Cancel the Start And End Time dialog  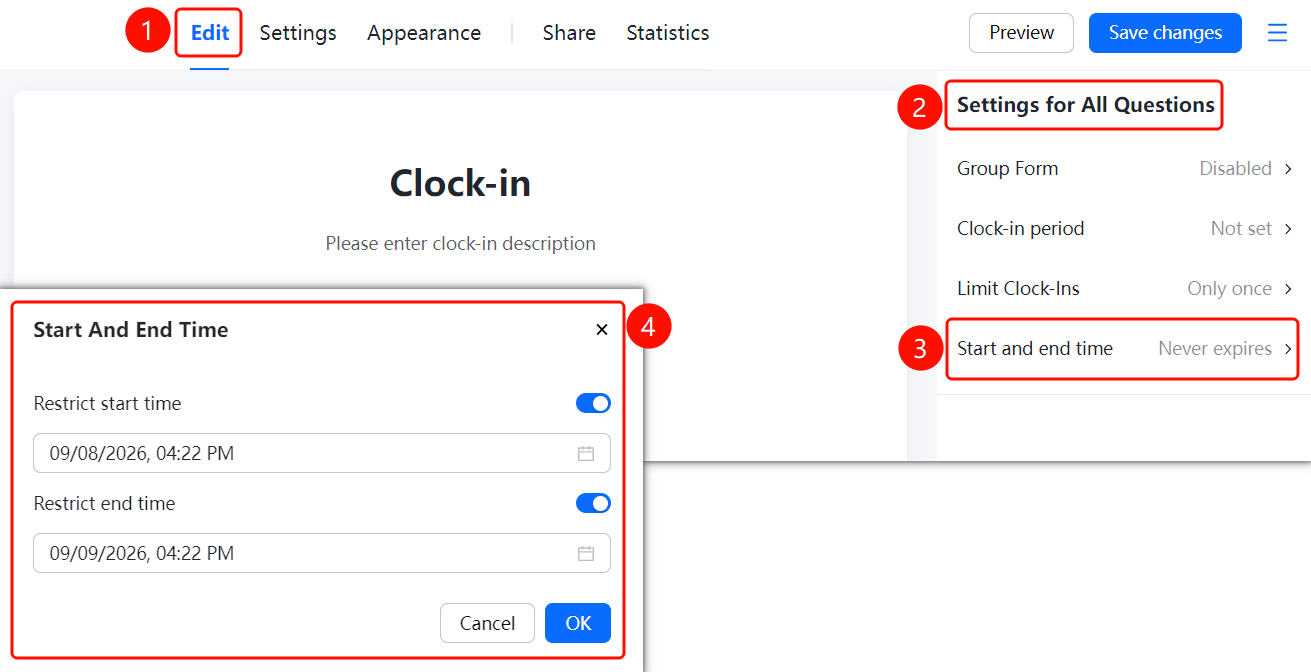click(487, 623)
